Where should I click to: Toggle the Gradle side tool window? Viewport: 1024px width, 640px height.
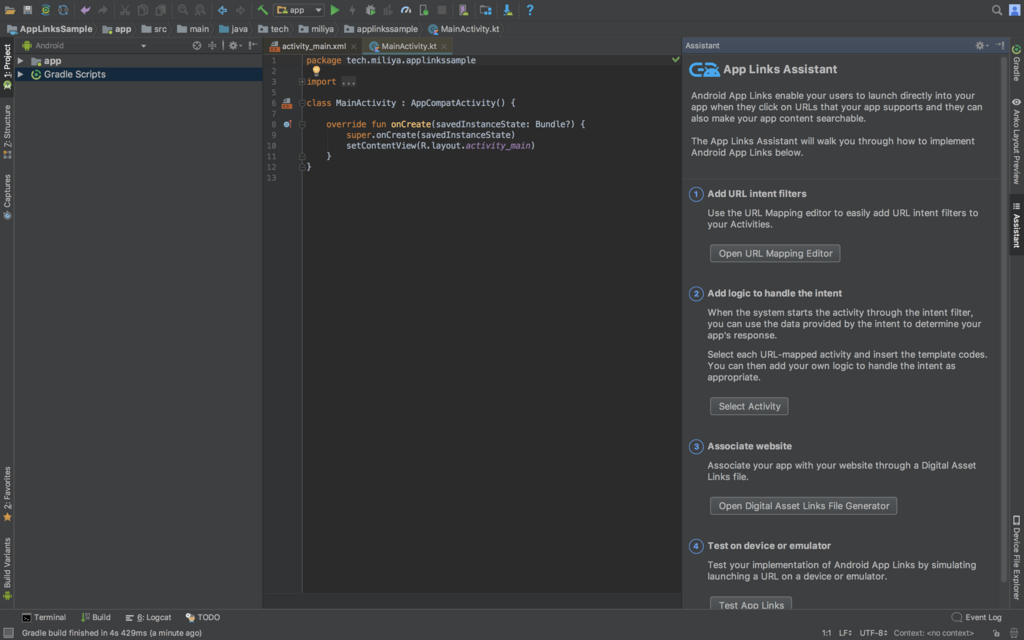point(1016,64)
